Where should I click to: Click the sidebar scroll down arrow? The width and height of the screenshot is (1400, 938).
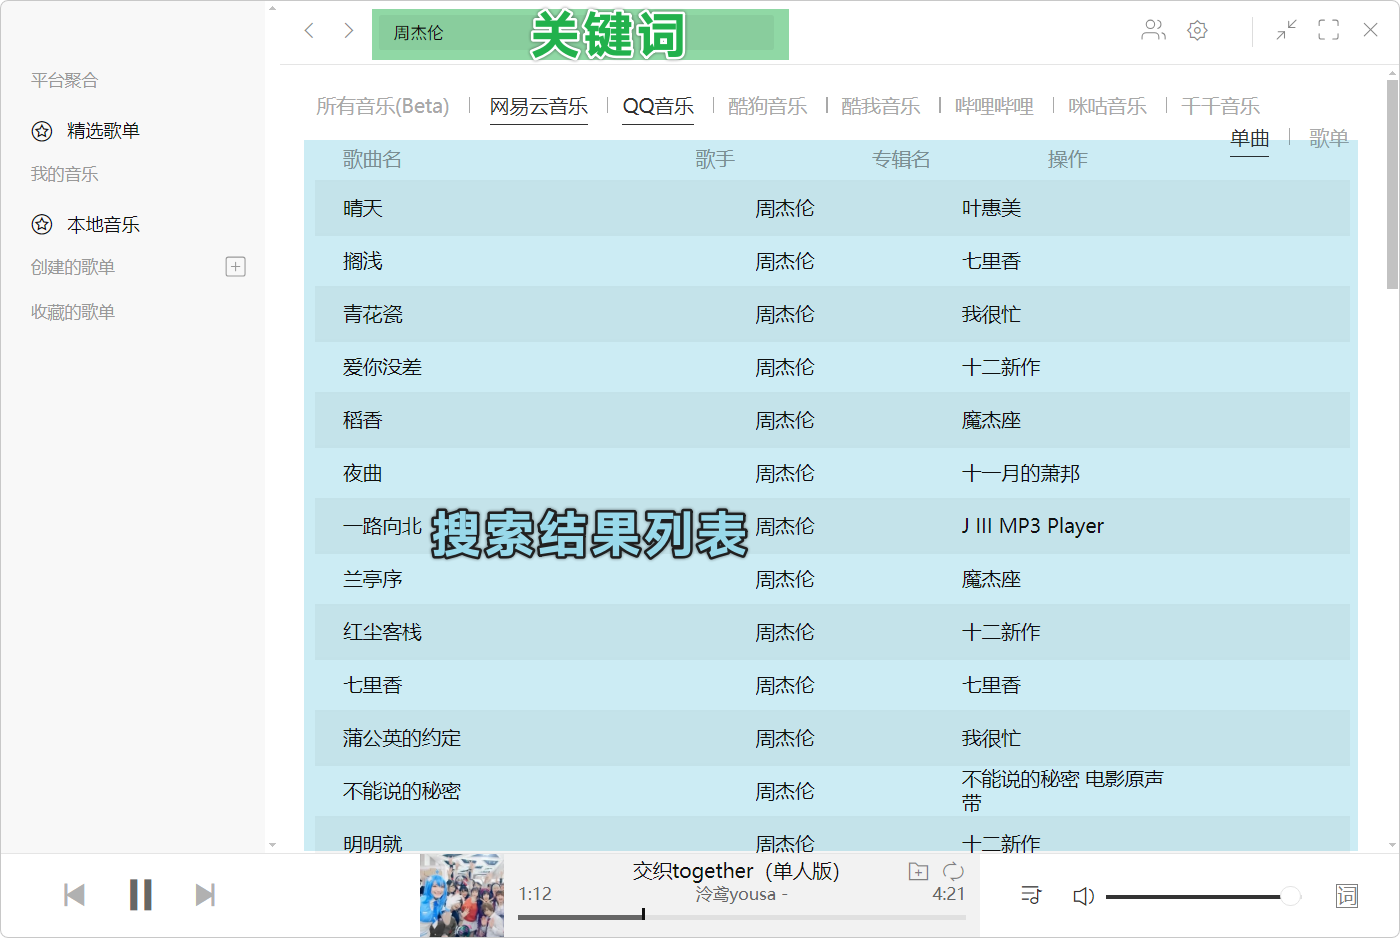click(x=273, y=845)
